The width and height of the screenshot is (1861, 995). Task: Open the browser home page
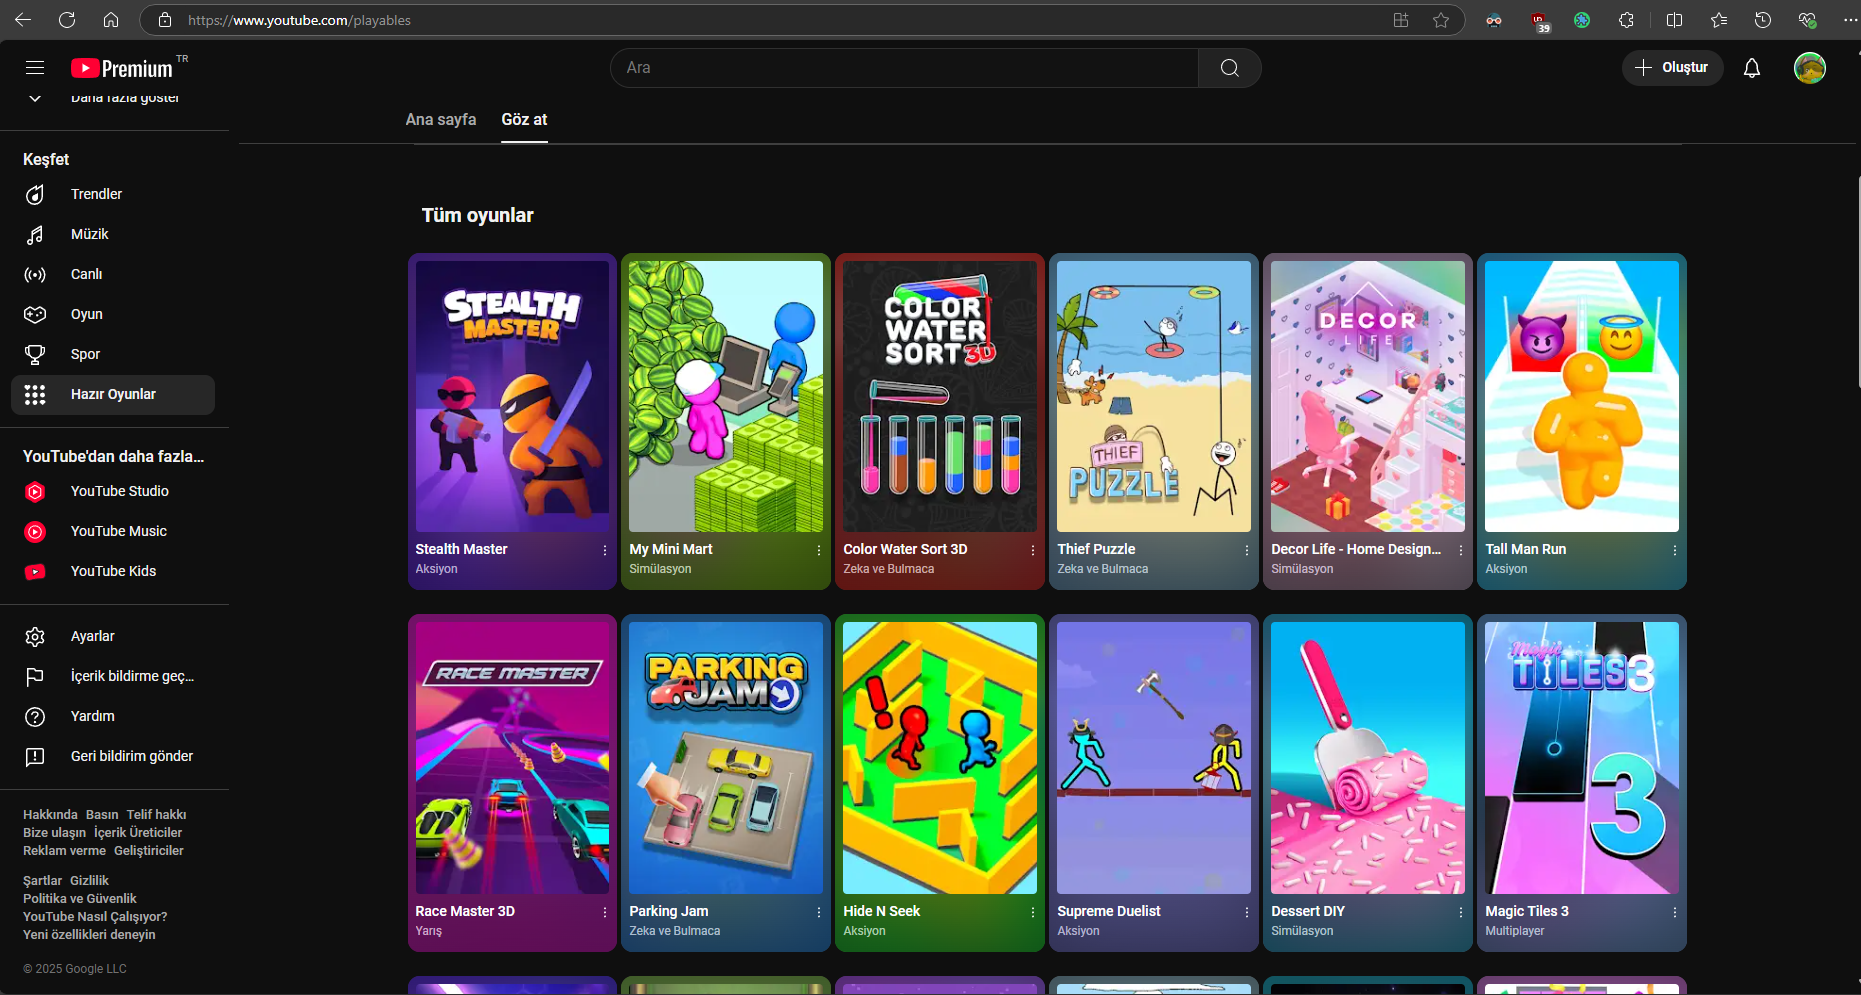point(111,20)
